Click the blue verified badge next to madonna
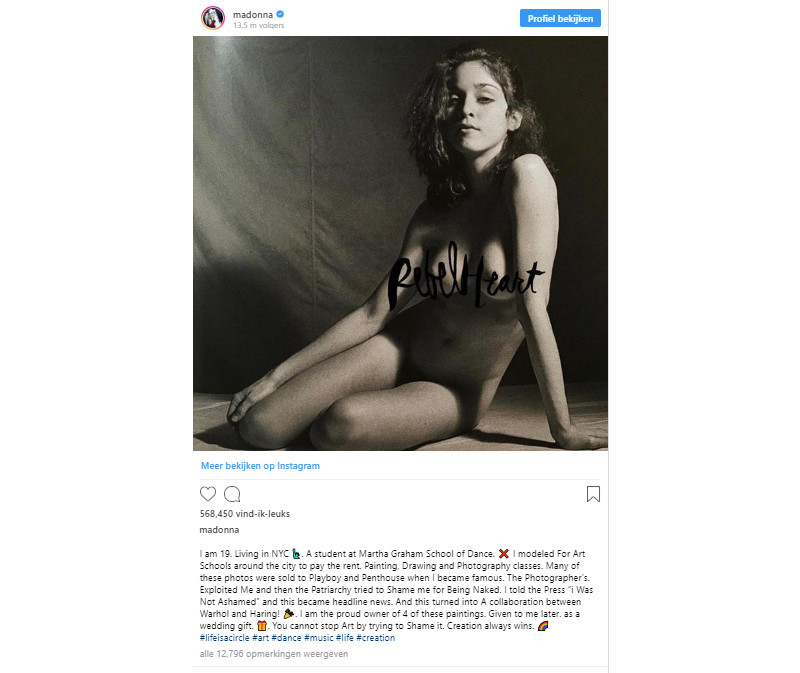800x673 pixels. [280, 14]
